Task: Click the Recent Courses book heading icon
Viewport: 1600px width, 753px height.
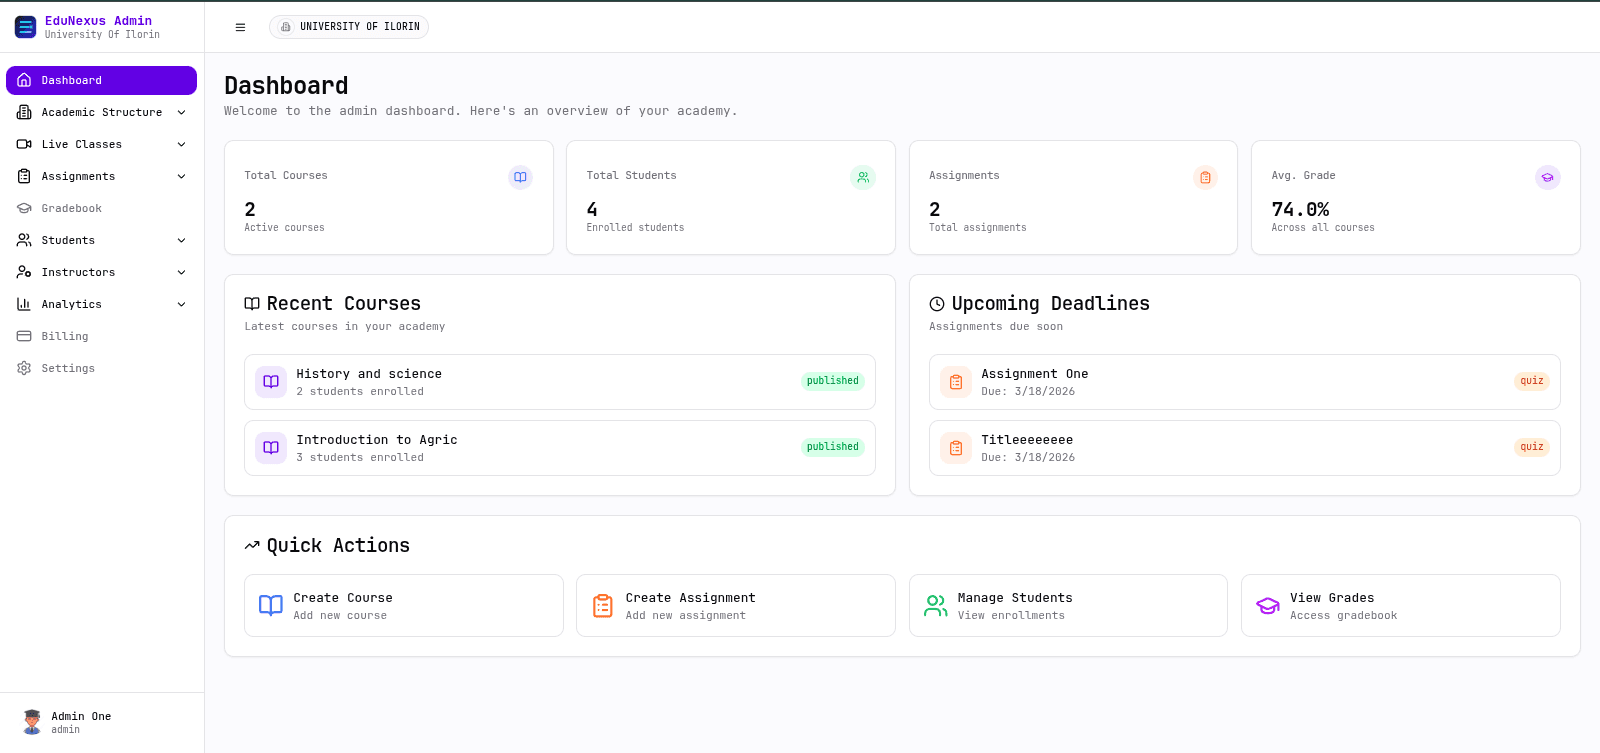Action: [252, 304]
